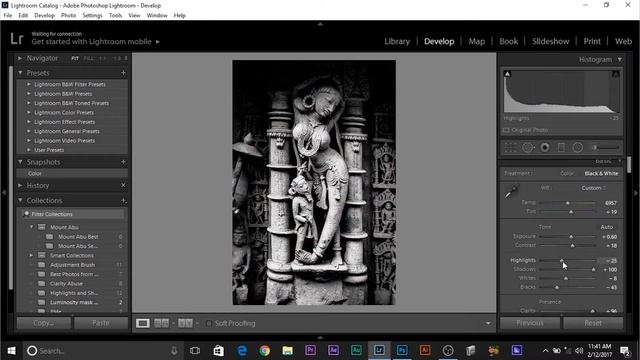Pick the White Balance Selector eyedropper
The width and height of the screenshot is (640, 360).
click(x=511, y=191)
